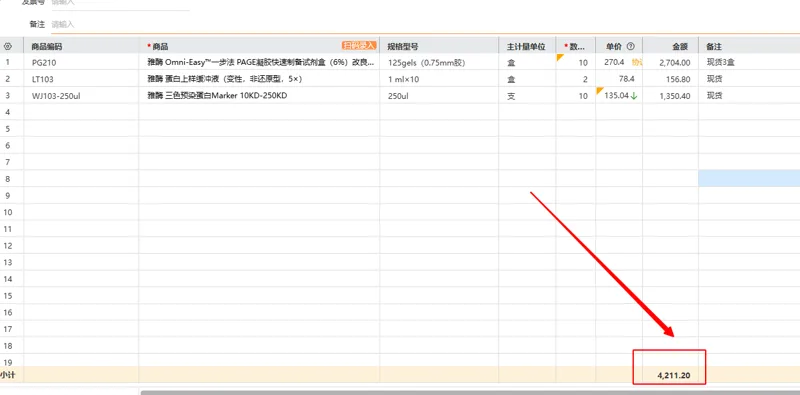Select row number 19

pos(8,362)
